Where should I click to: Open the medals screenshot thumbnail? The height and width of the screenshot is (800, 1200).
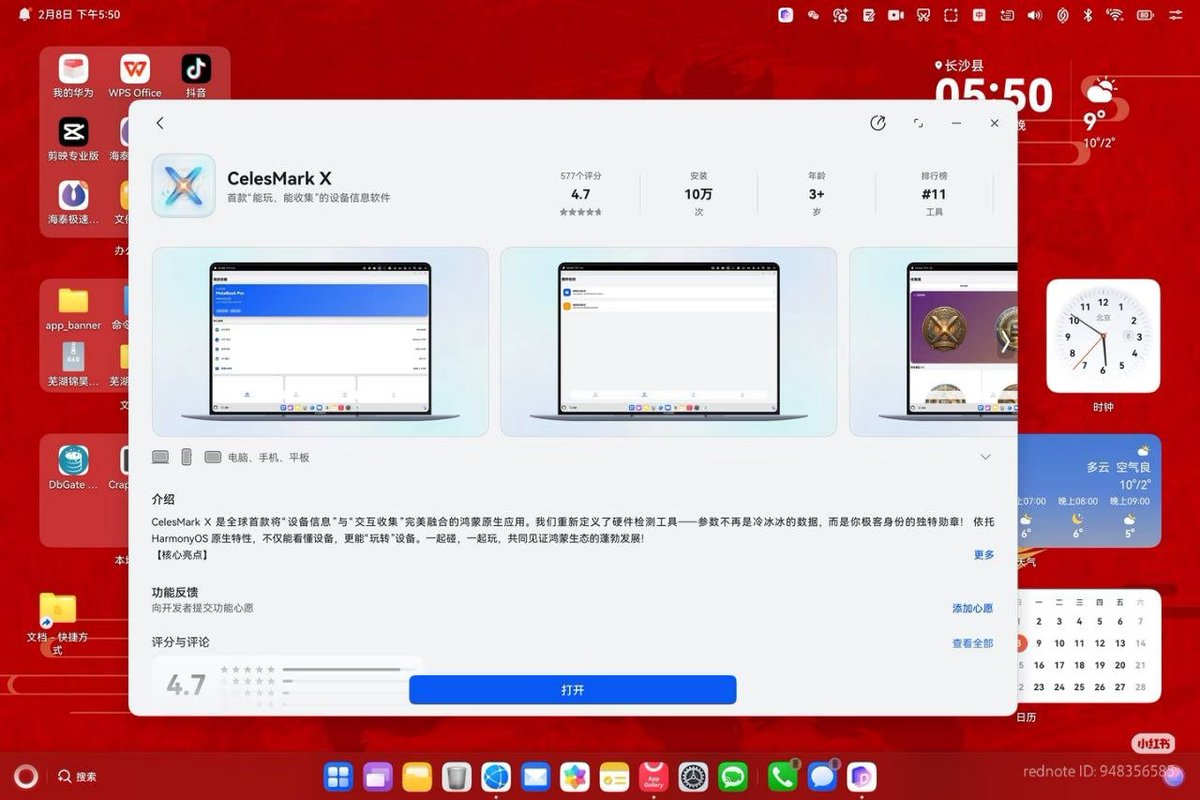pyautogui.click(x=933, y=342)
